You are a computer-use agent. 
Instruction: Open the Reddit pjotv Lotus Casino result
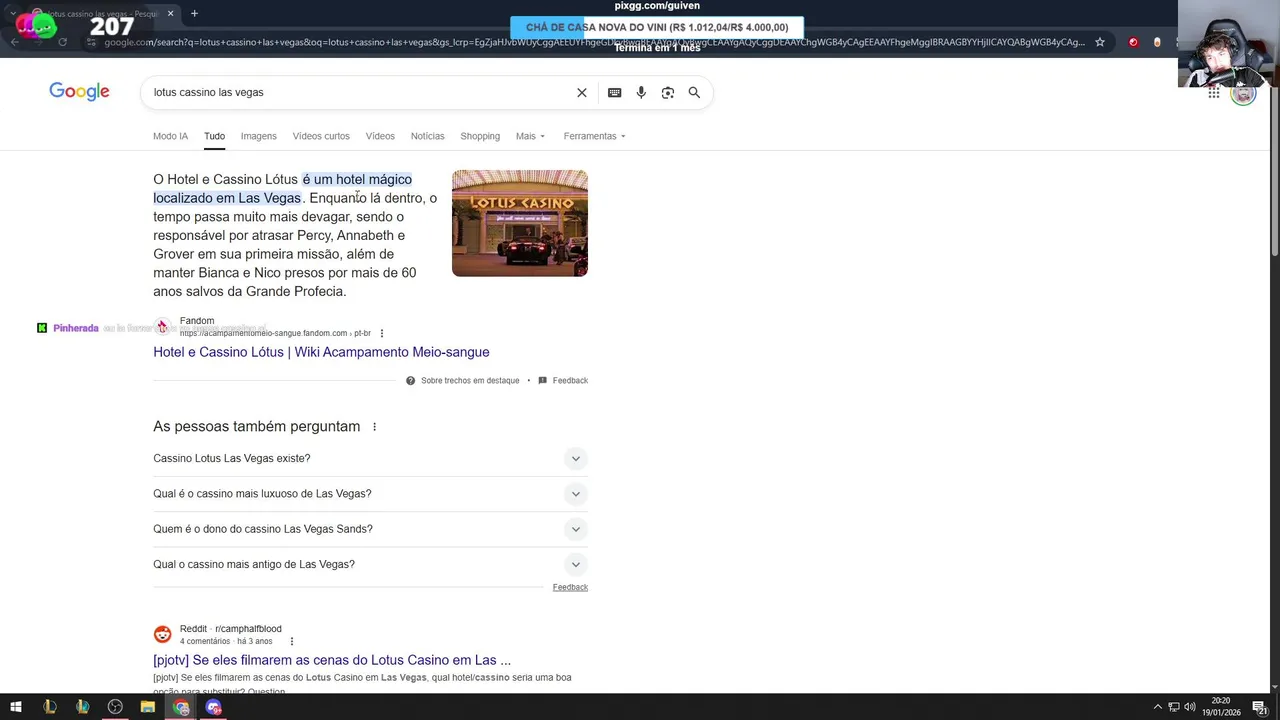click(332, 660)
